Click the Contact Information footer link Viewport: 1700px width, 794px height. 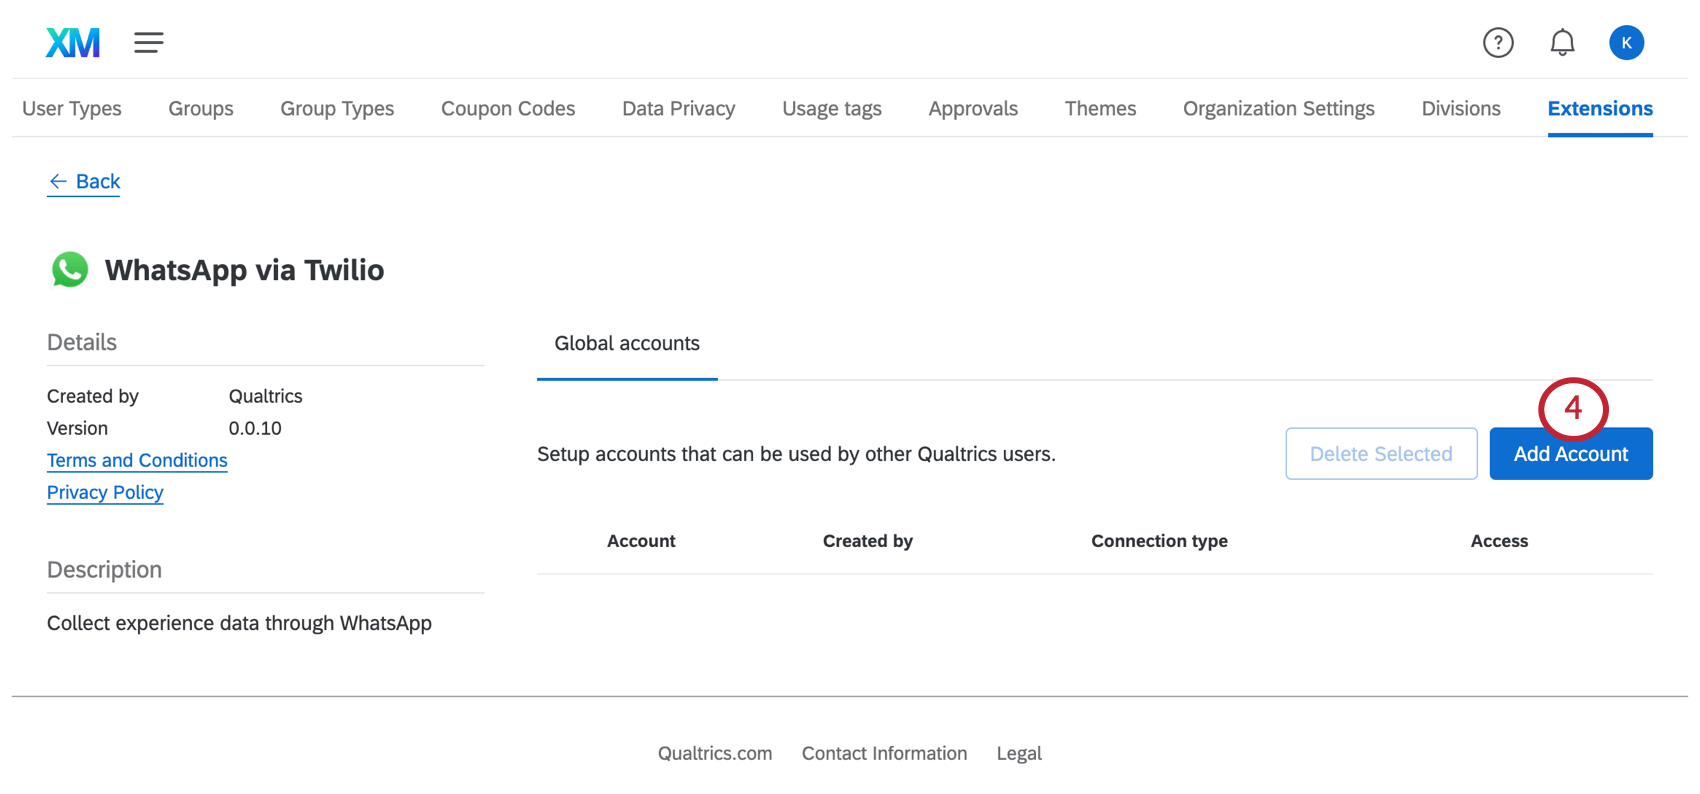pyautogui.click(x=884, y=753)
